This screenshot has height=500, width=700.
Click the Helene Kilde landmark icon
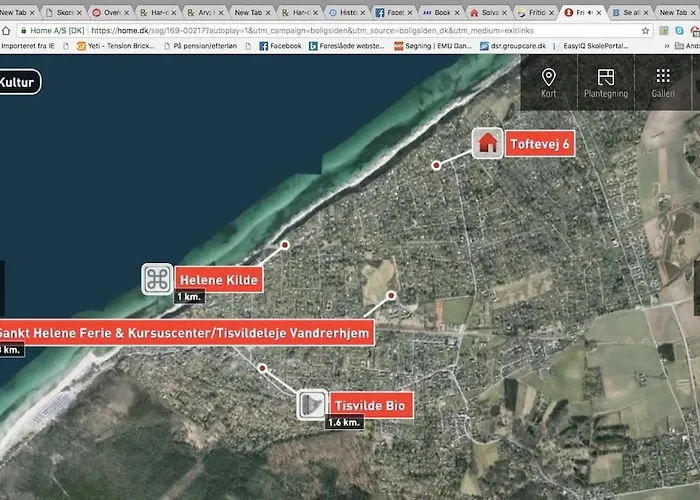click(x=157, y=279)
